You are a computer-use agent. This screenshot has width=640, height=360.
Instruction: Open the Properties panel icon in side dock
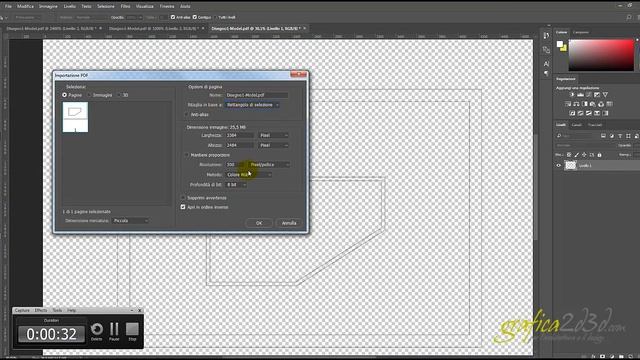coord(546,50)
